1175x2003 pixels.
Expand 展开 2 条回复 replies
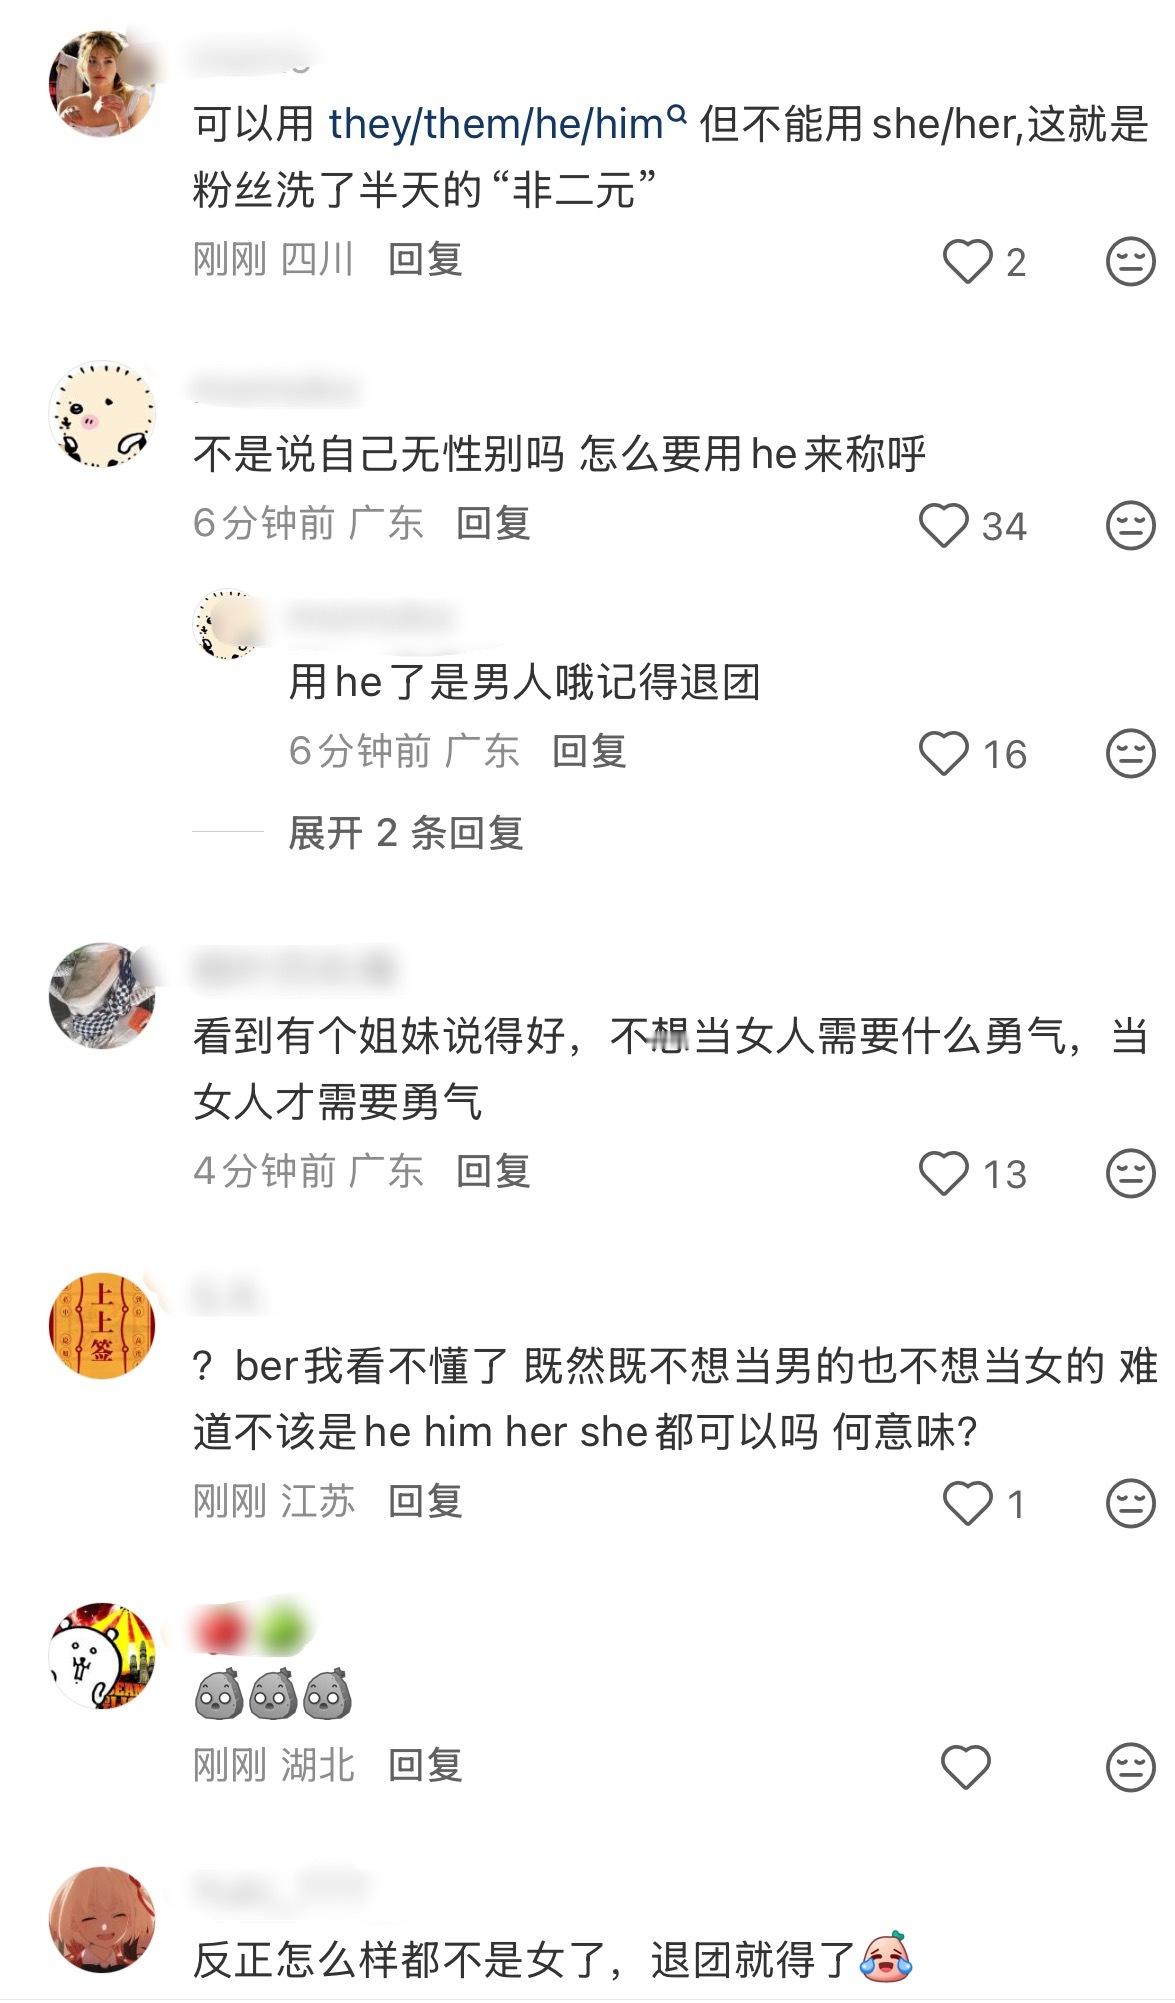click(x=406, y=832)
